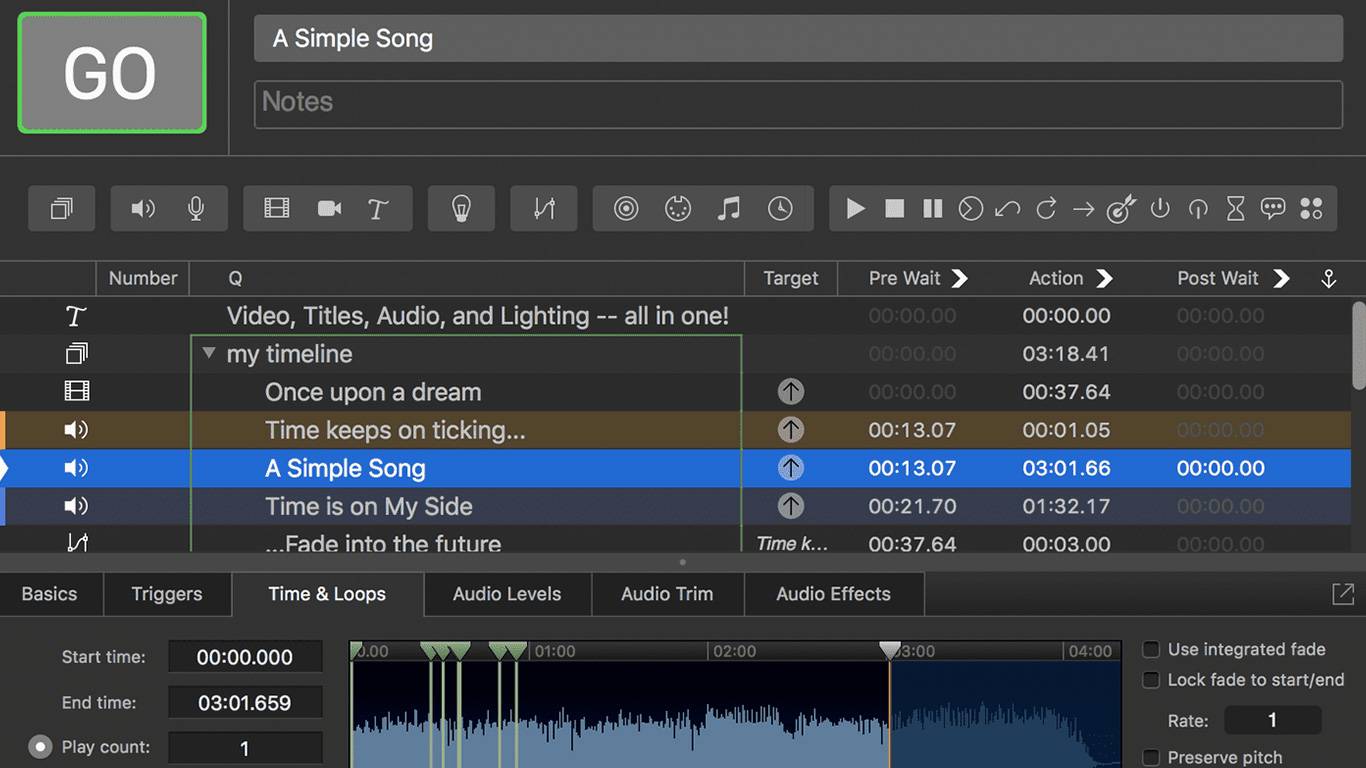Switch to the Audio Levels tab
The image size is (1366, 768).
tap(507, 594)
